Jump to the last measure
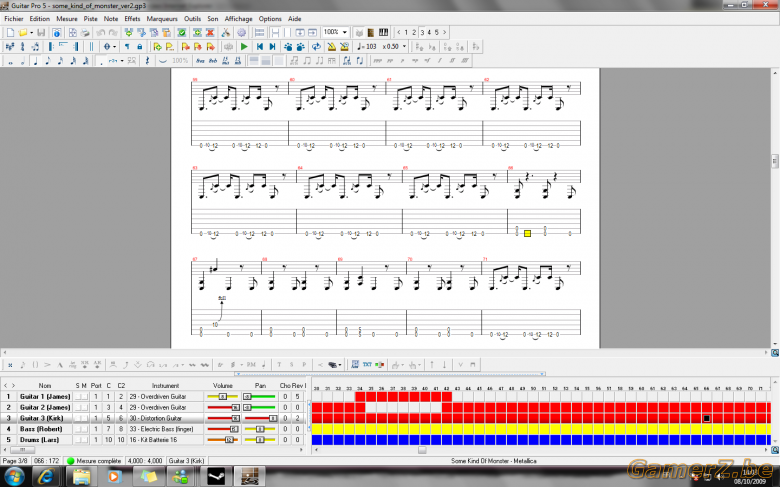This screenshot has height=487, width=780. [272, 47]
